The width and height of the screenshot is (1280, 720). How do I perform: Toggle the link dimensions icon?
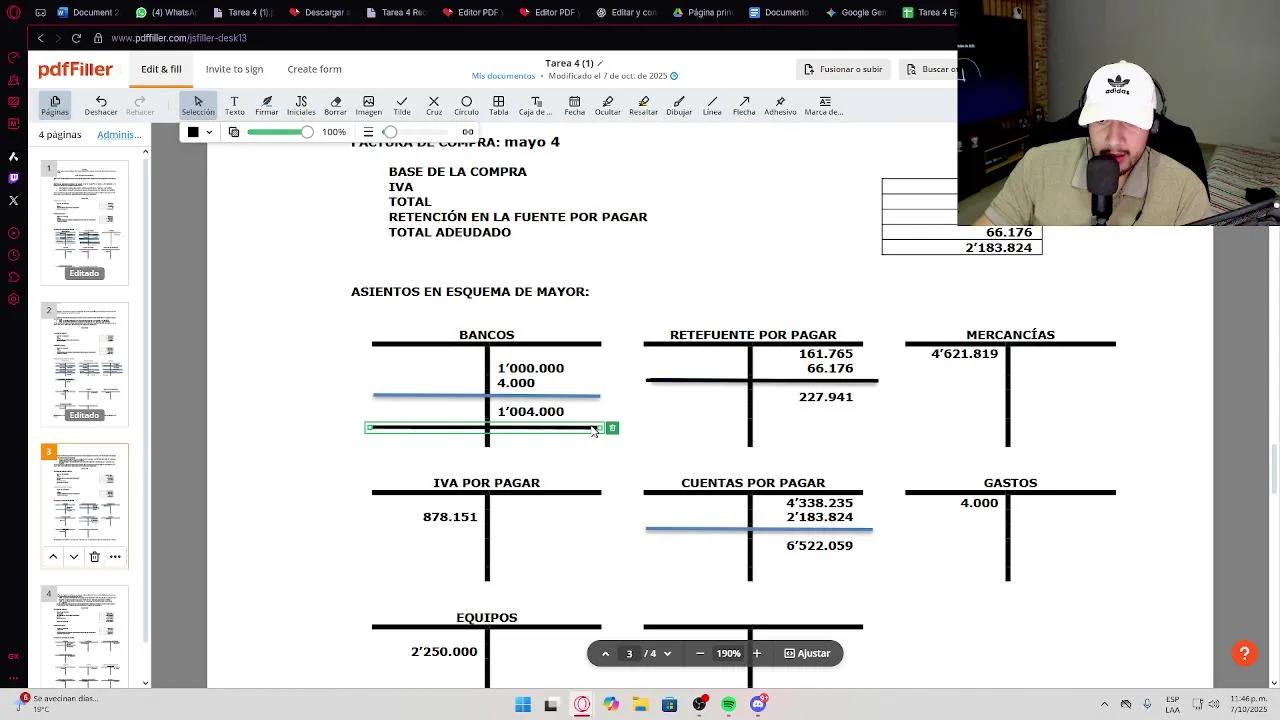[x=467, y=132]
